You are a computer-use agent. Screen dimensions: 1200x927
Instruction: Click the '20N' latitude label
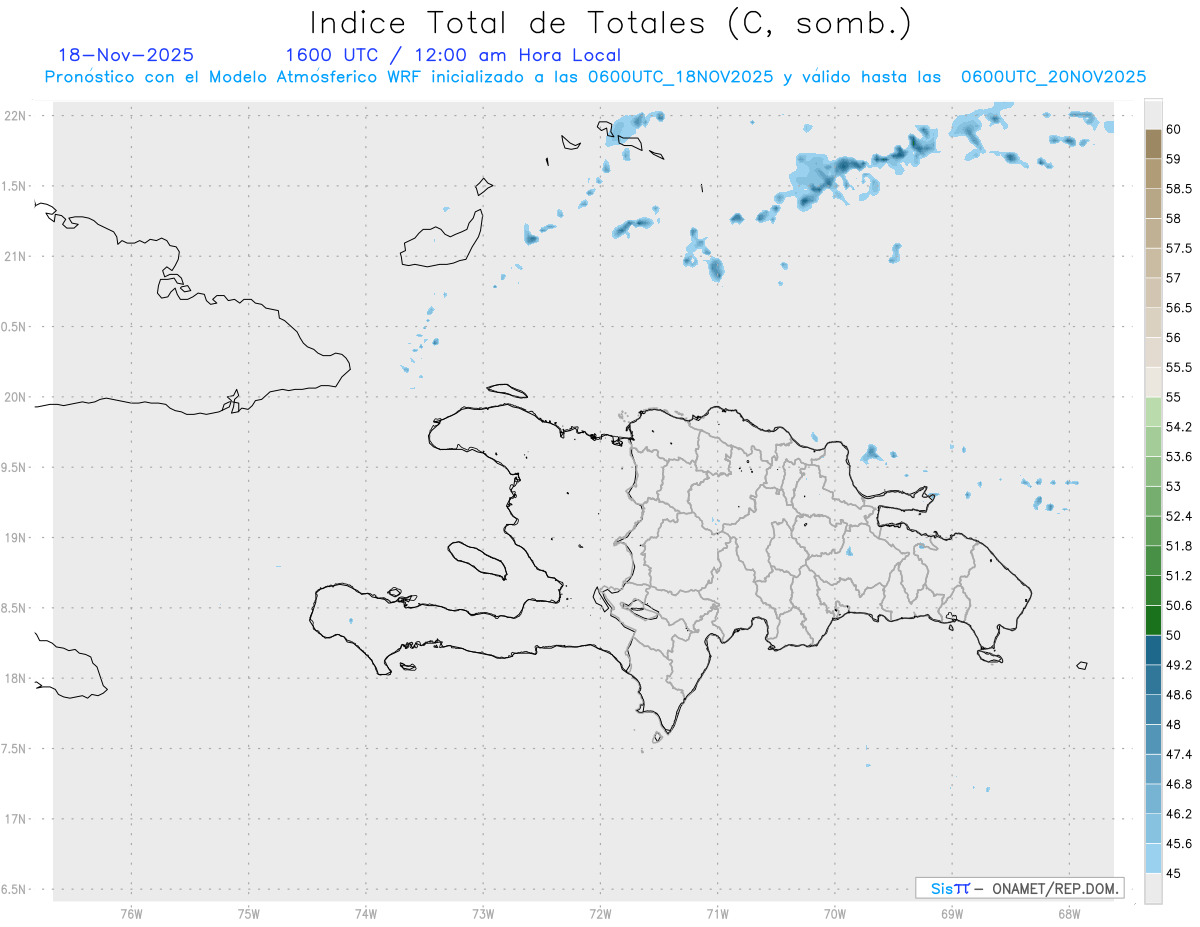tap(15, 397)
